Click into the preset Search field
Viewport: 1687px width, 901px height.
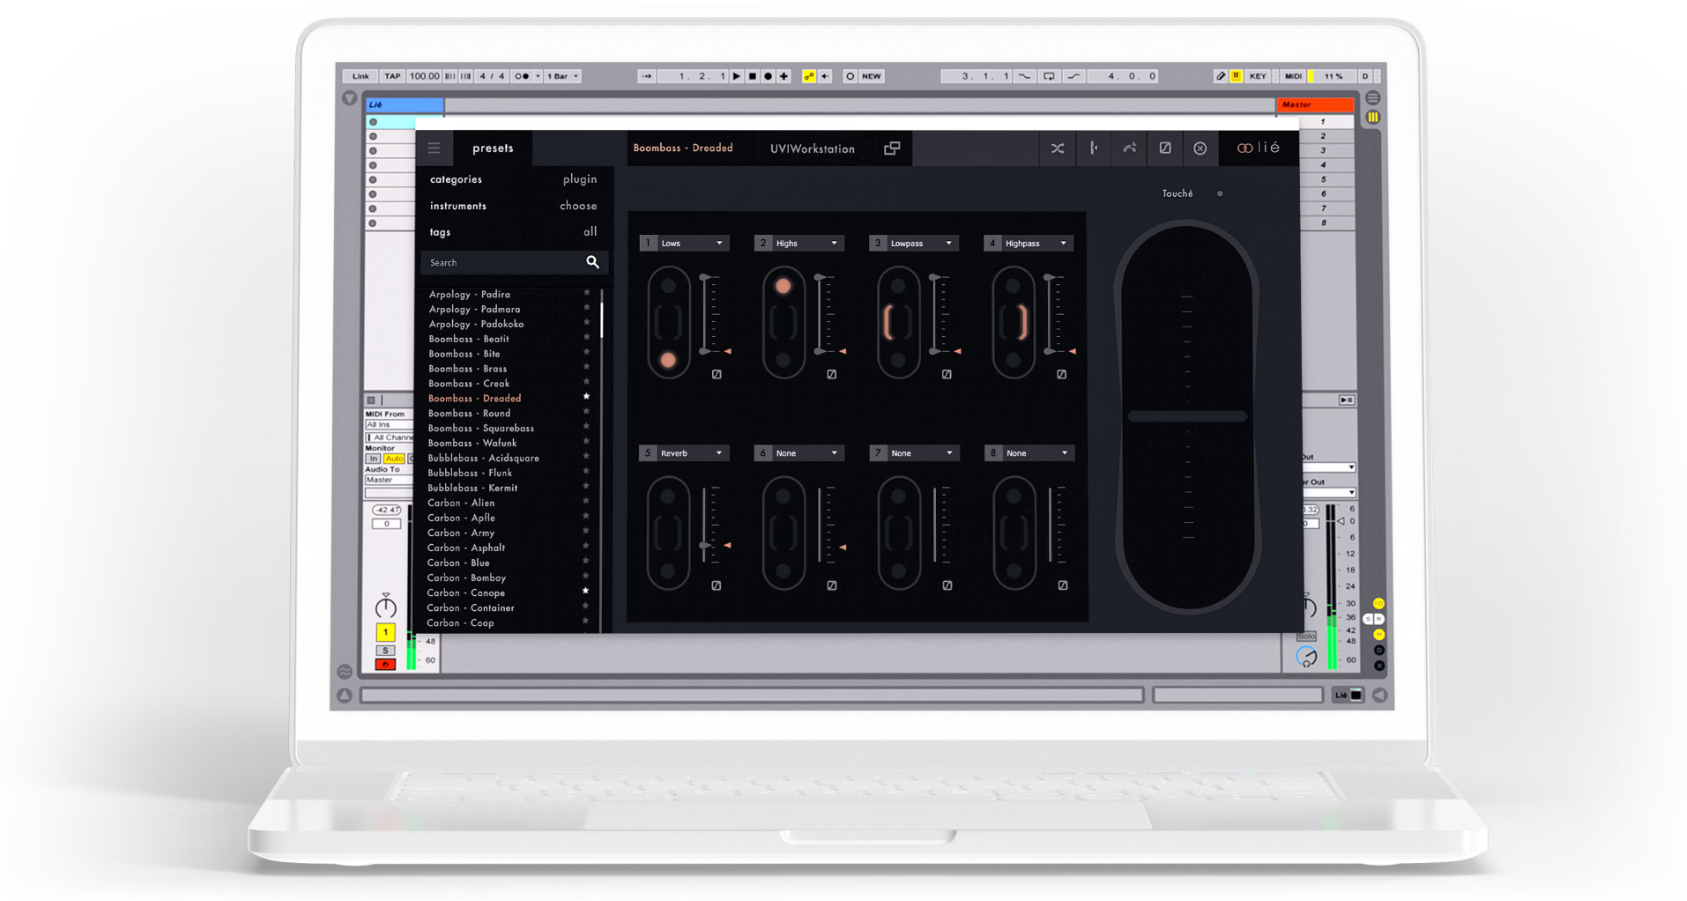click(500, 263)
